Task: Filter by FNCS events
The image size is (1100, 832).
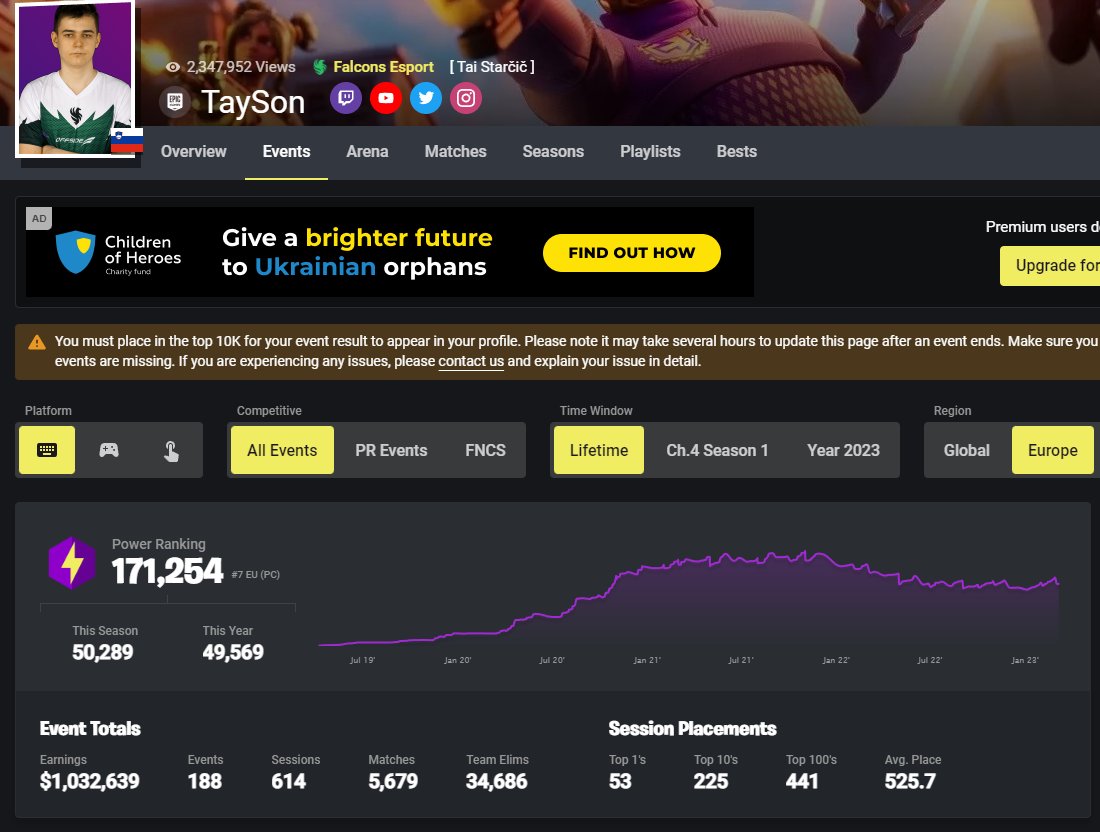Action: [485, 450]
